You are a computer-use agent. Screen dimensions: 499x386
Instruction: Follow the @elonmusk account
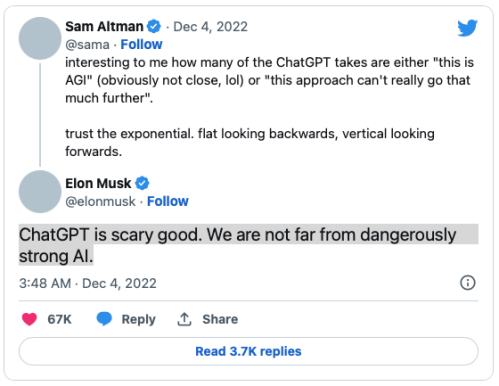coord(168,201)
